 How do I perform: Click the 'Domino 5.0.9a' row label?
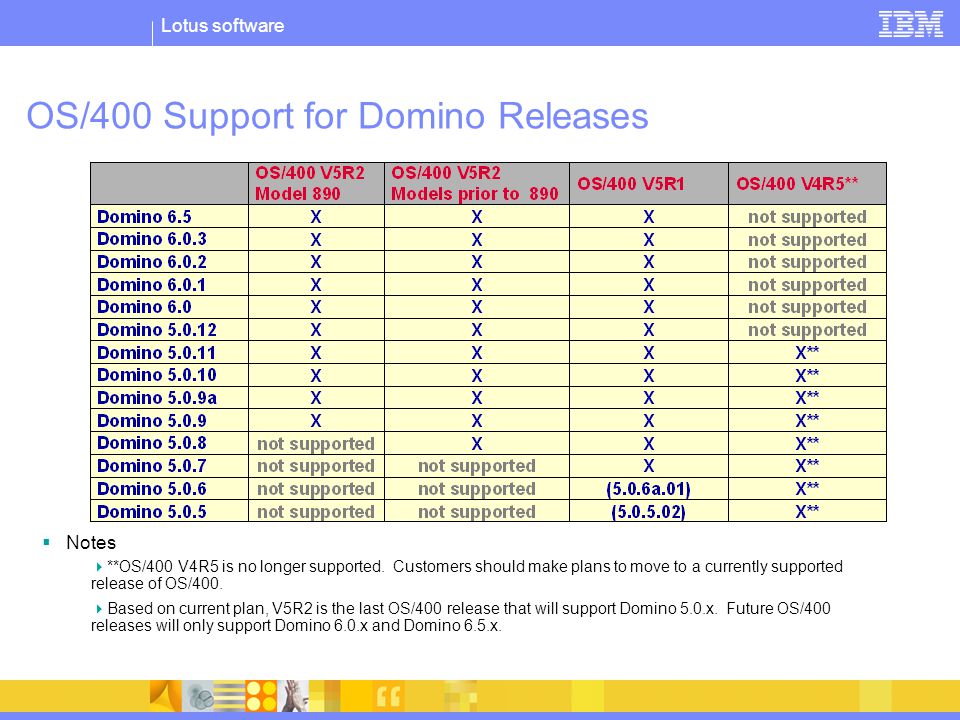coord(157,398)
